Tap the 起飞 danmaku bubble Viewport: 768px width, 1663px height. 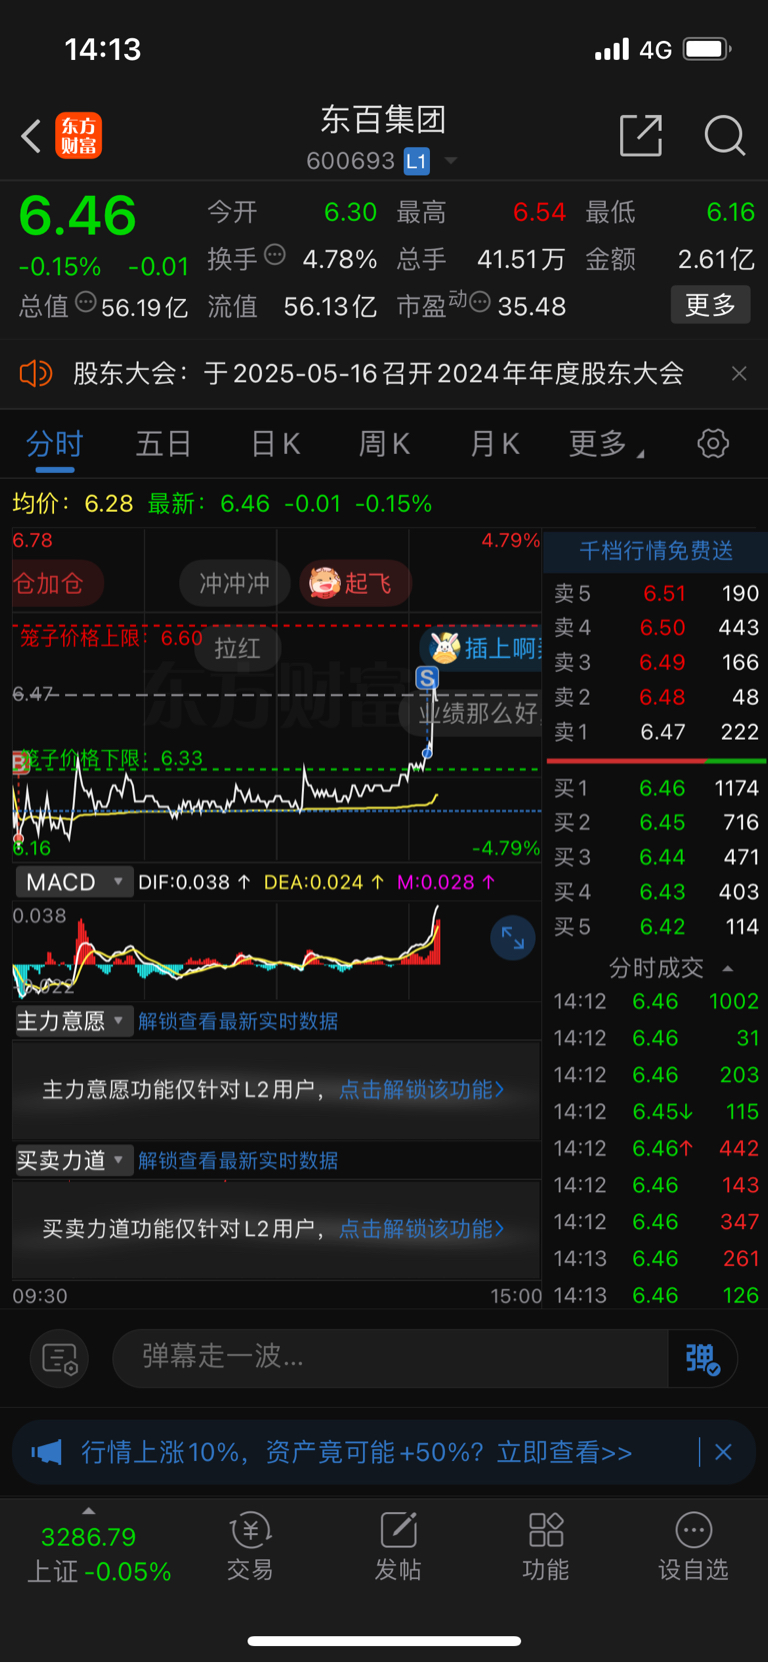point(355,583)
